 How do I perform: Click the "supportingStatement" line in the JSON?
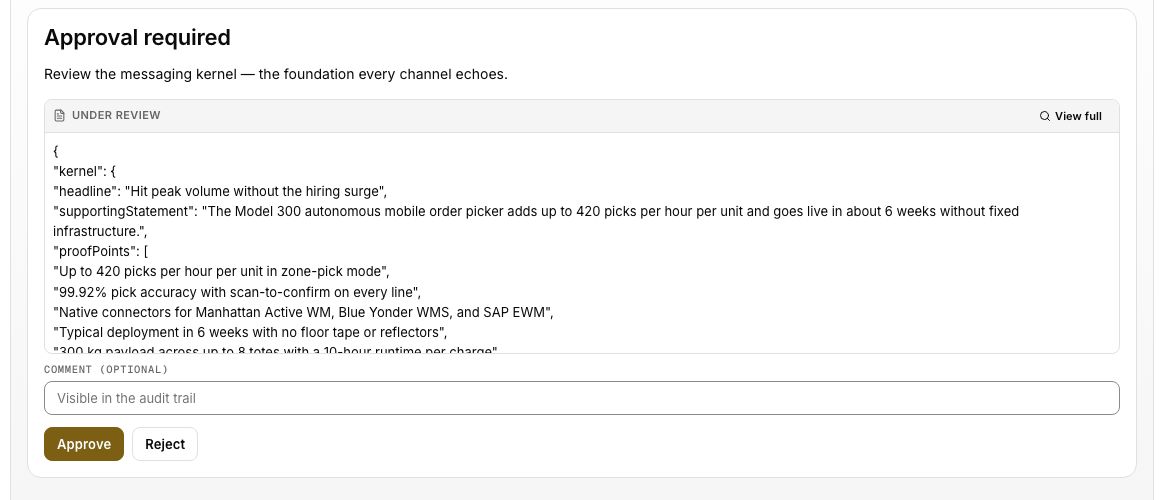536,222
